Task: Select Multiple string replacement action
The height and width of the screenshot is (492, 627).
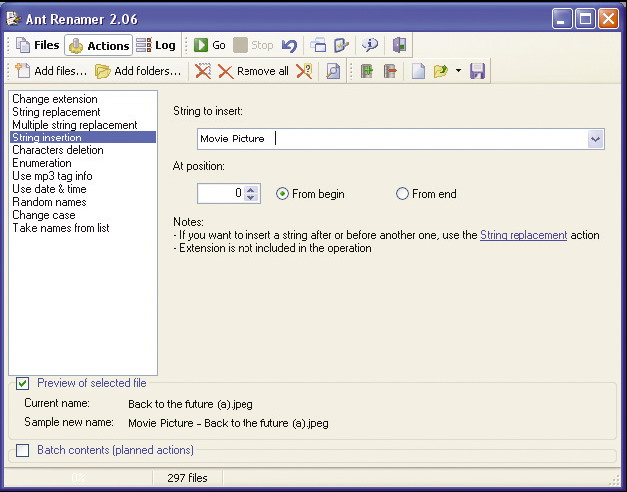Action: pos(83,125)
